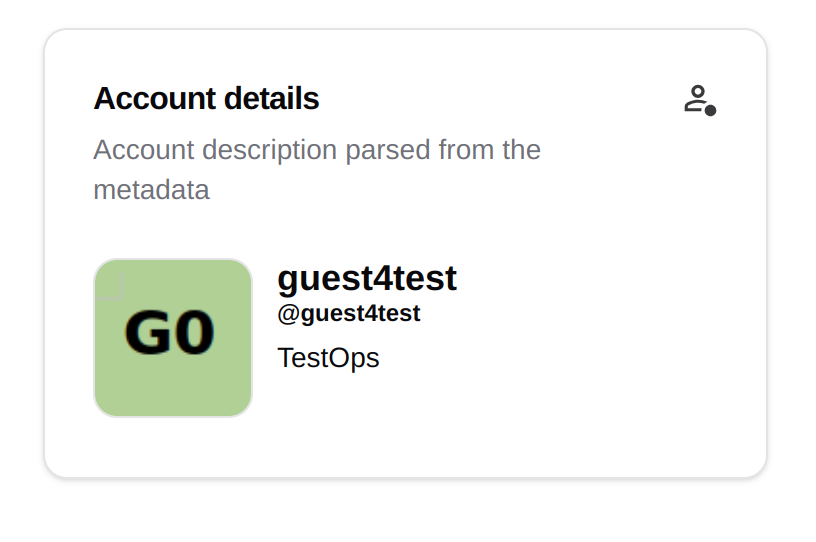Open the @guest4test handle
Screen dimensions: 816x542
(349, 313)
